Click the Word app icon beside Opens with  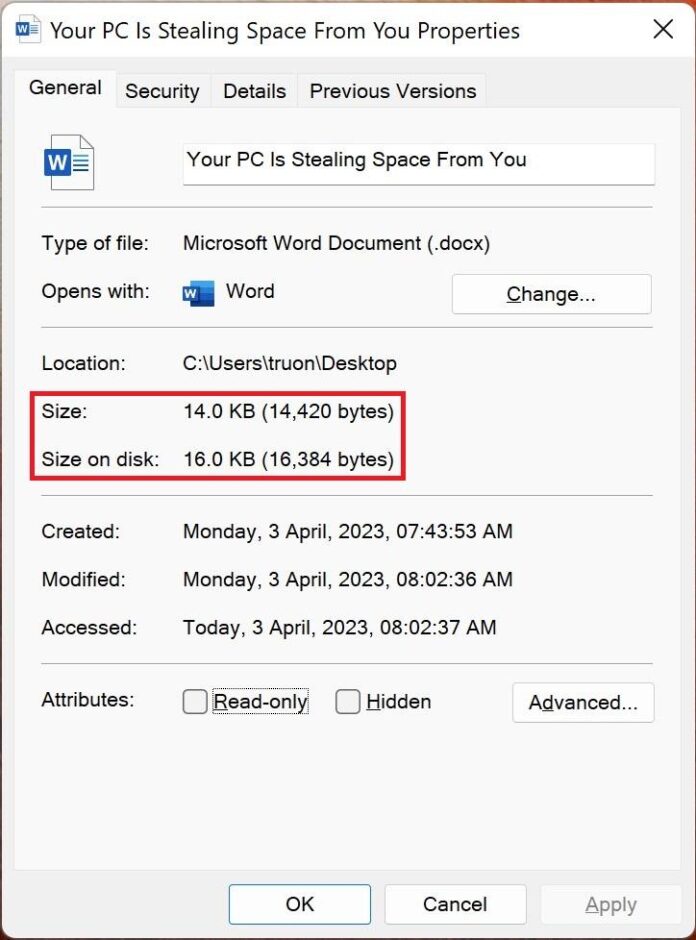click(x=198, y=293)
